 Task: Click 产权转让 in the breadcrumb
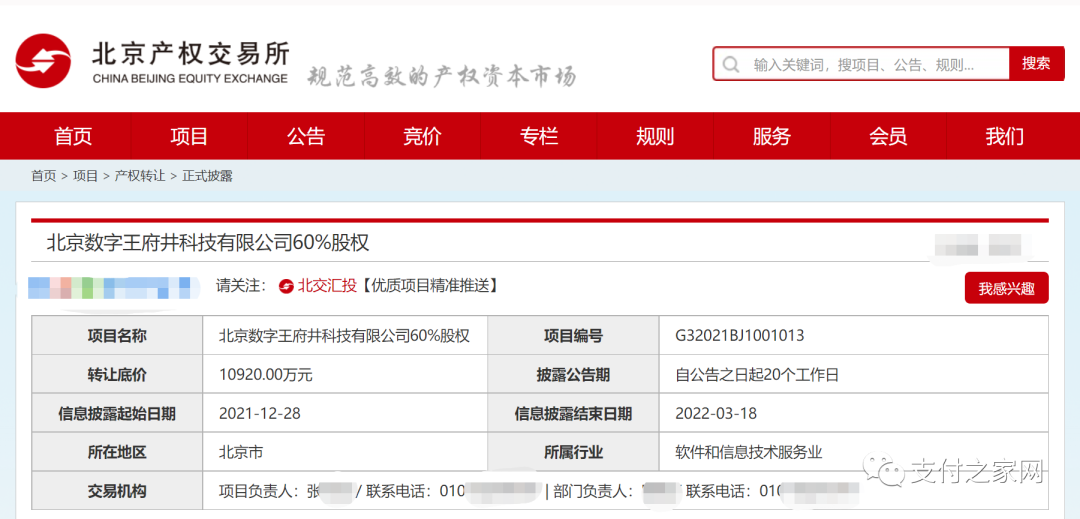140,176
